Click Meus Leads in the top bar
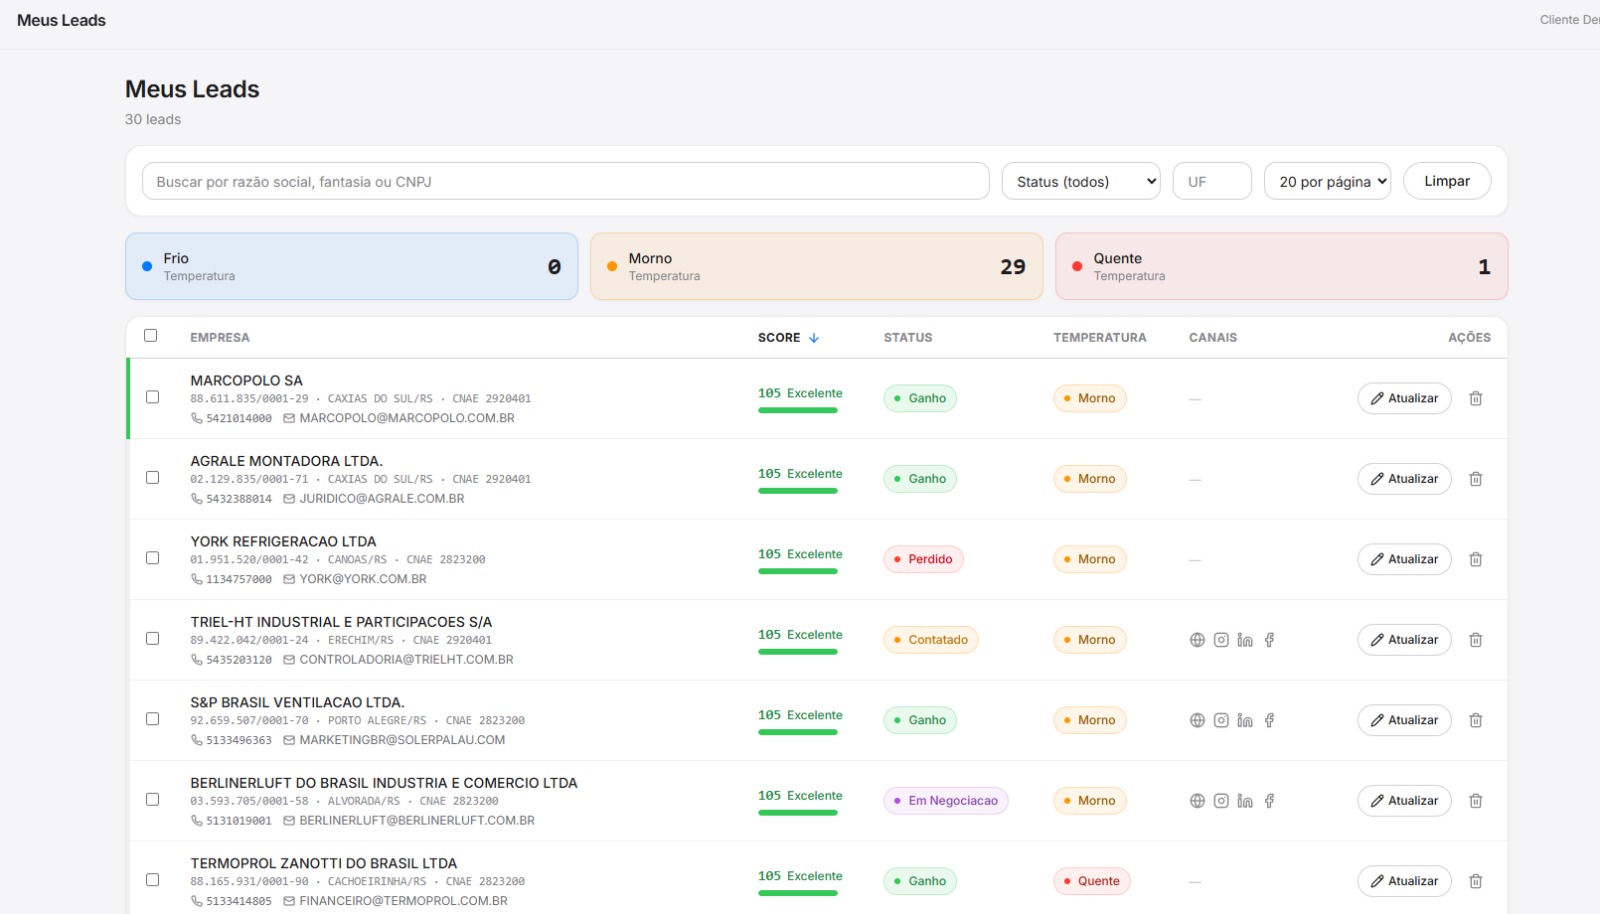The height and width of the screenshot is (914, 1600). 61,20
